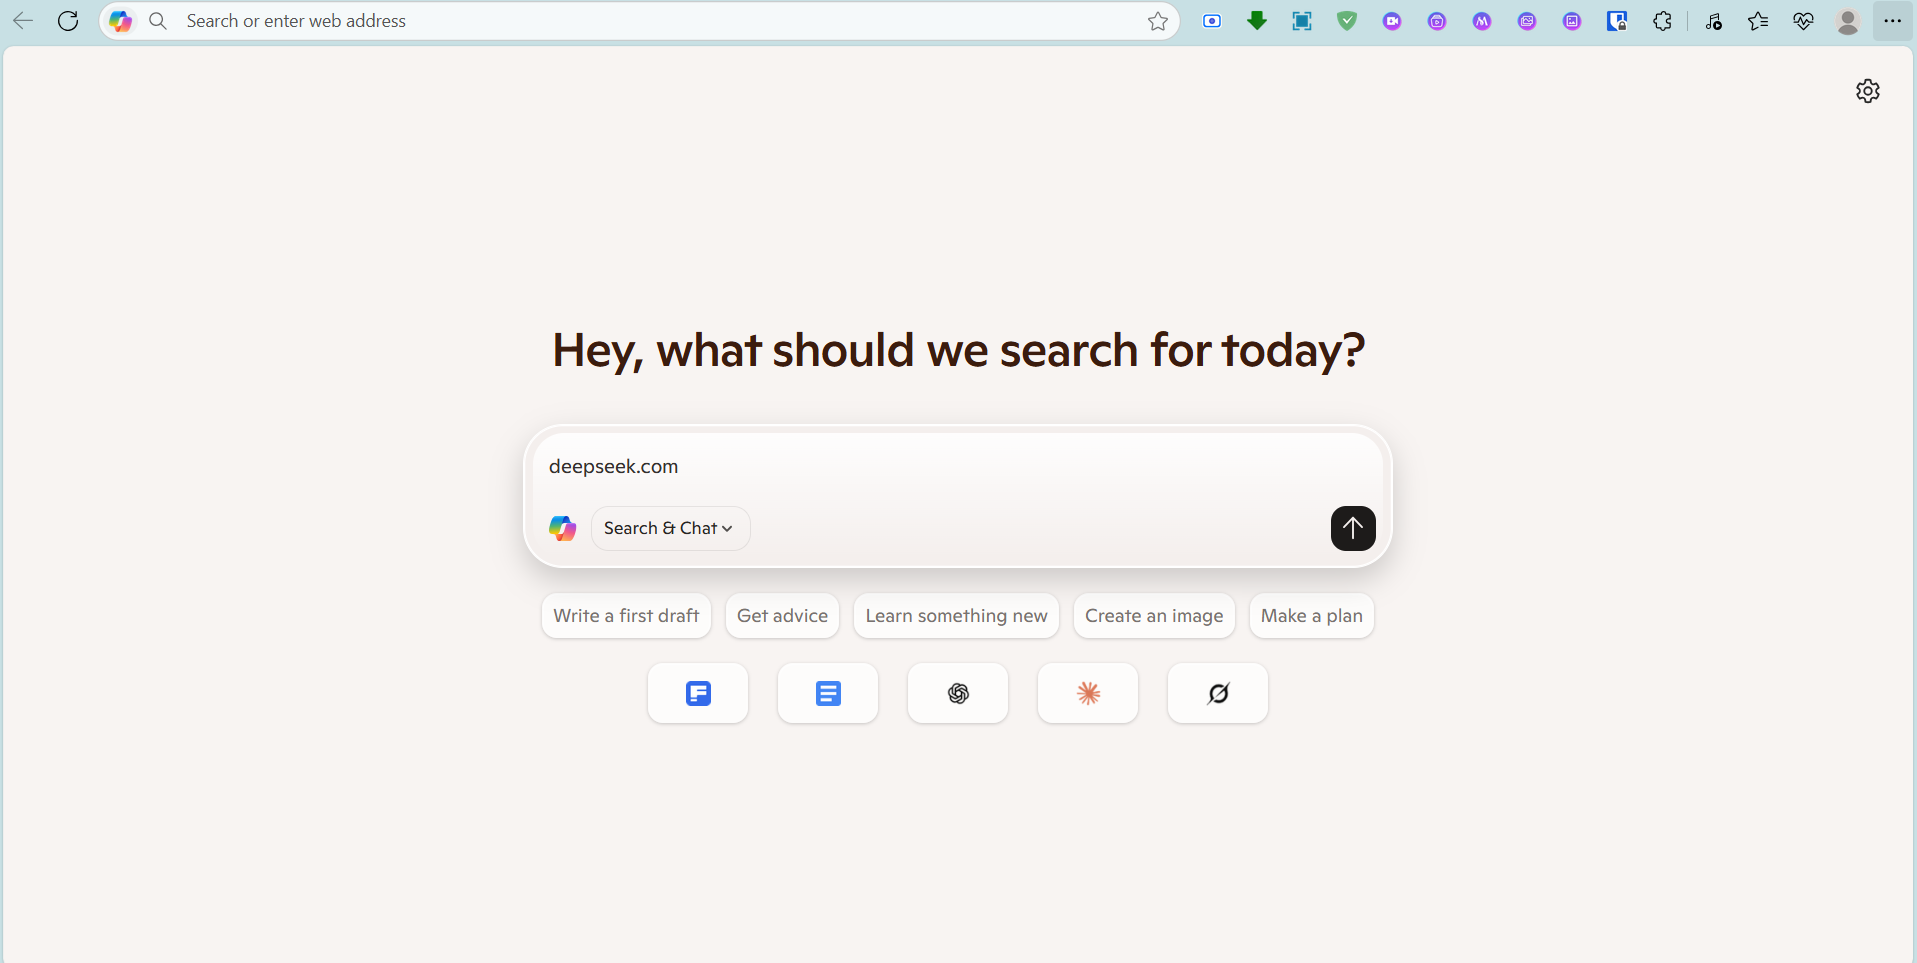
Task: Add page to favorites star icon
Action: pyautogui.click(x=1157, y=21)
